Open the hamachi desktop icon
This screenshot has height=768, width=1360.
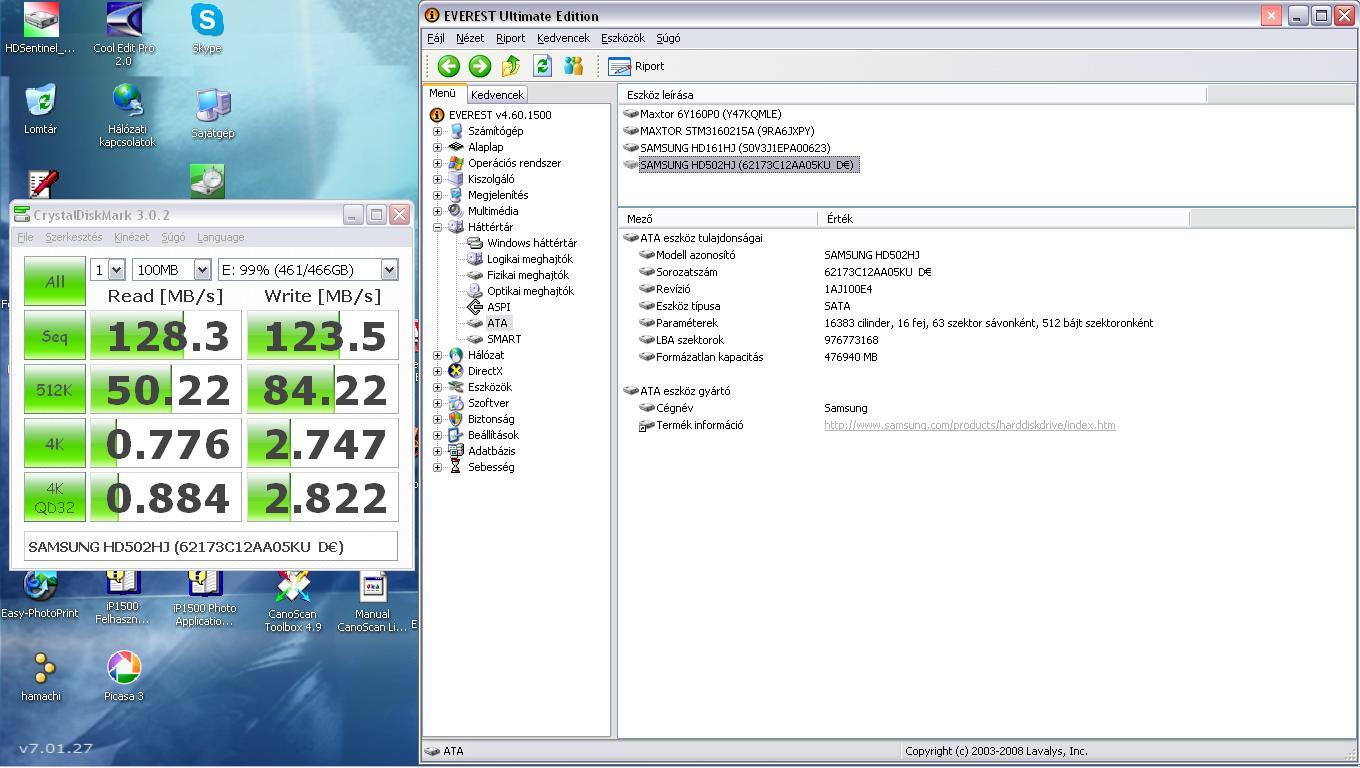click(x=41, y=676)
